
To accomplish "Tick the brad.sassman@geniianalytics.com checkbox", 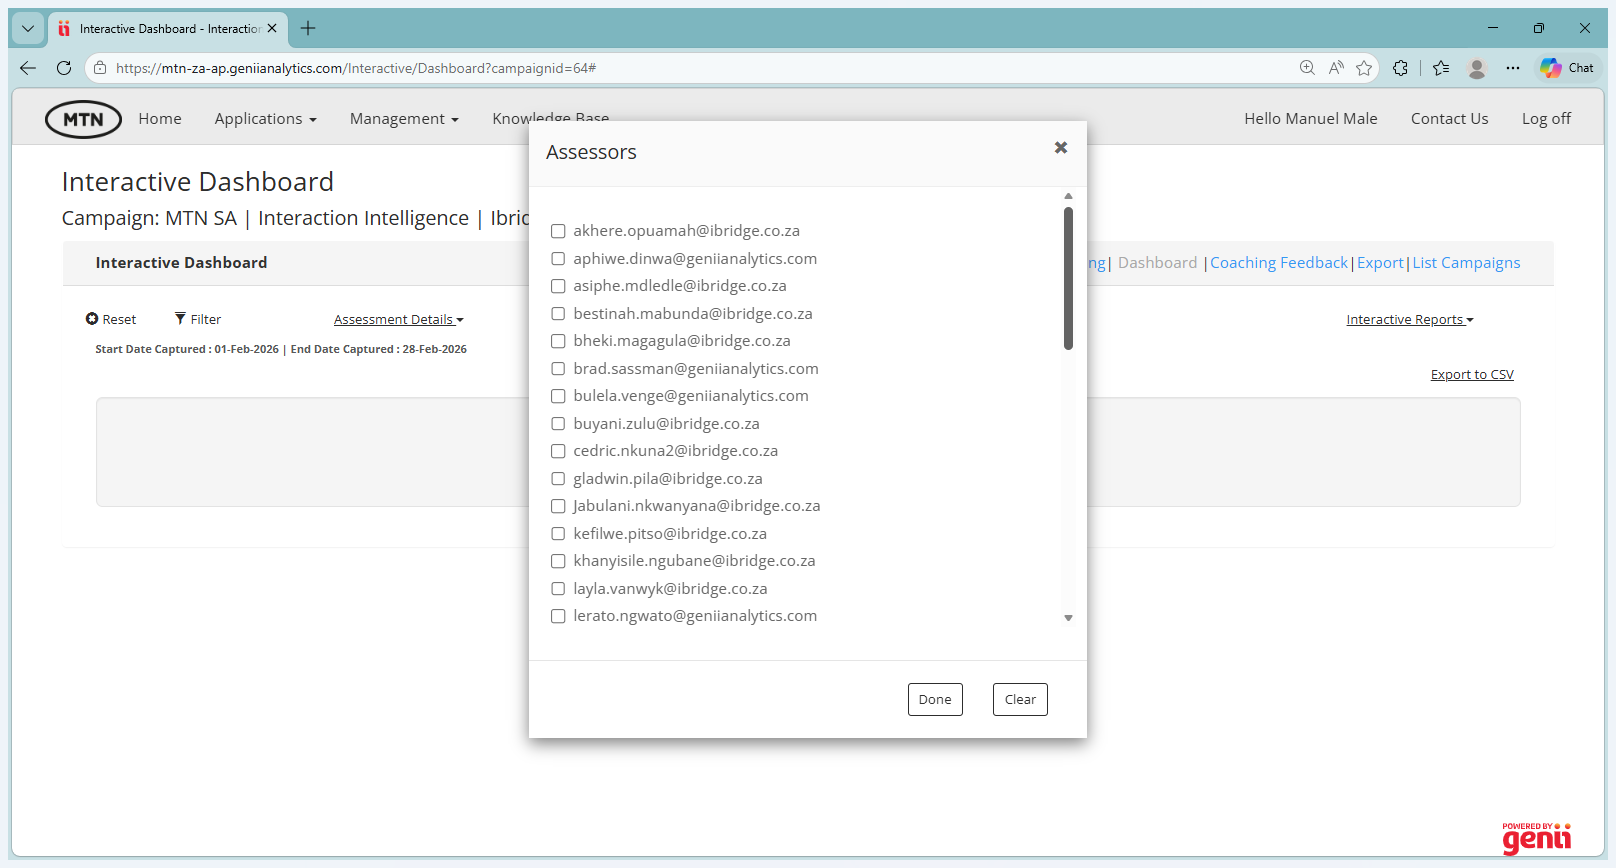I will (x=558, y=369).
